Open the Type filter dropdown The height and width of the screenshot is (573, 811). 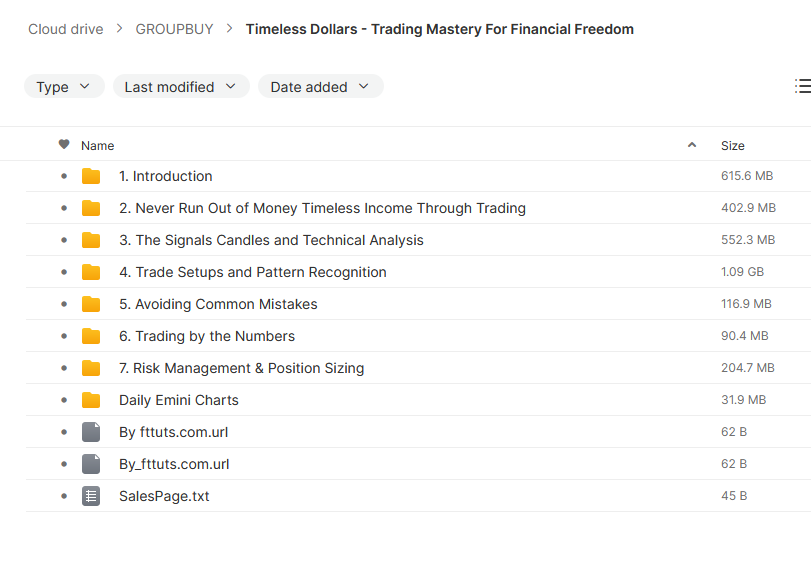[64, 86]
